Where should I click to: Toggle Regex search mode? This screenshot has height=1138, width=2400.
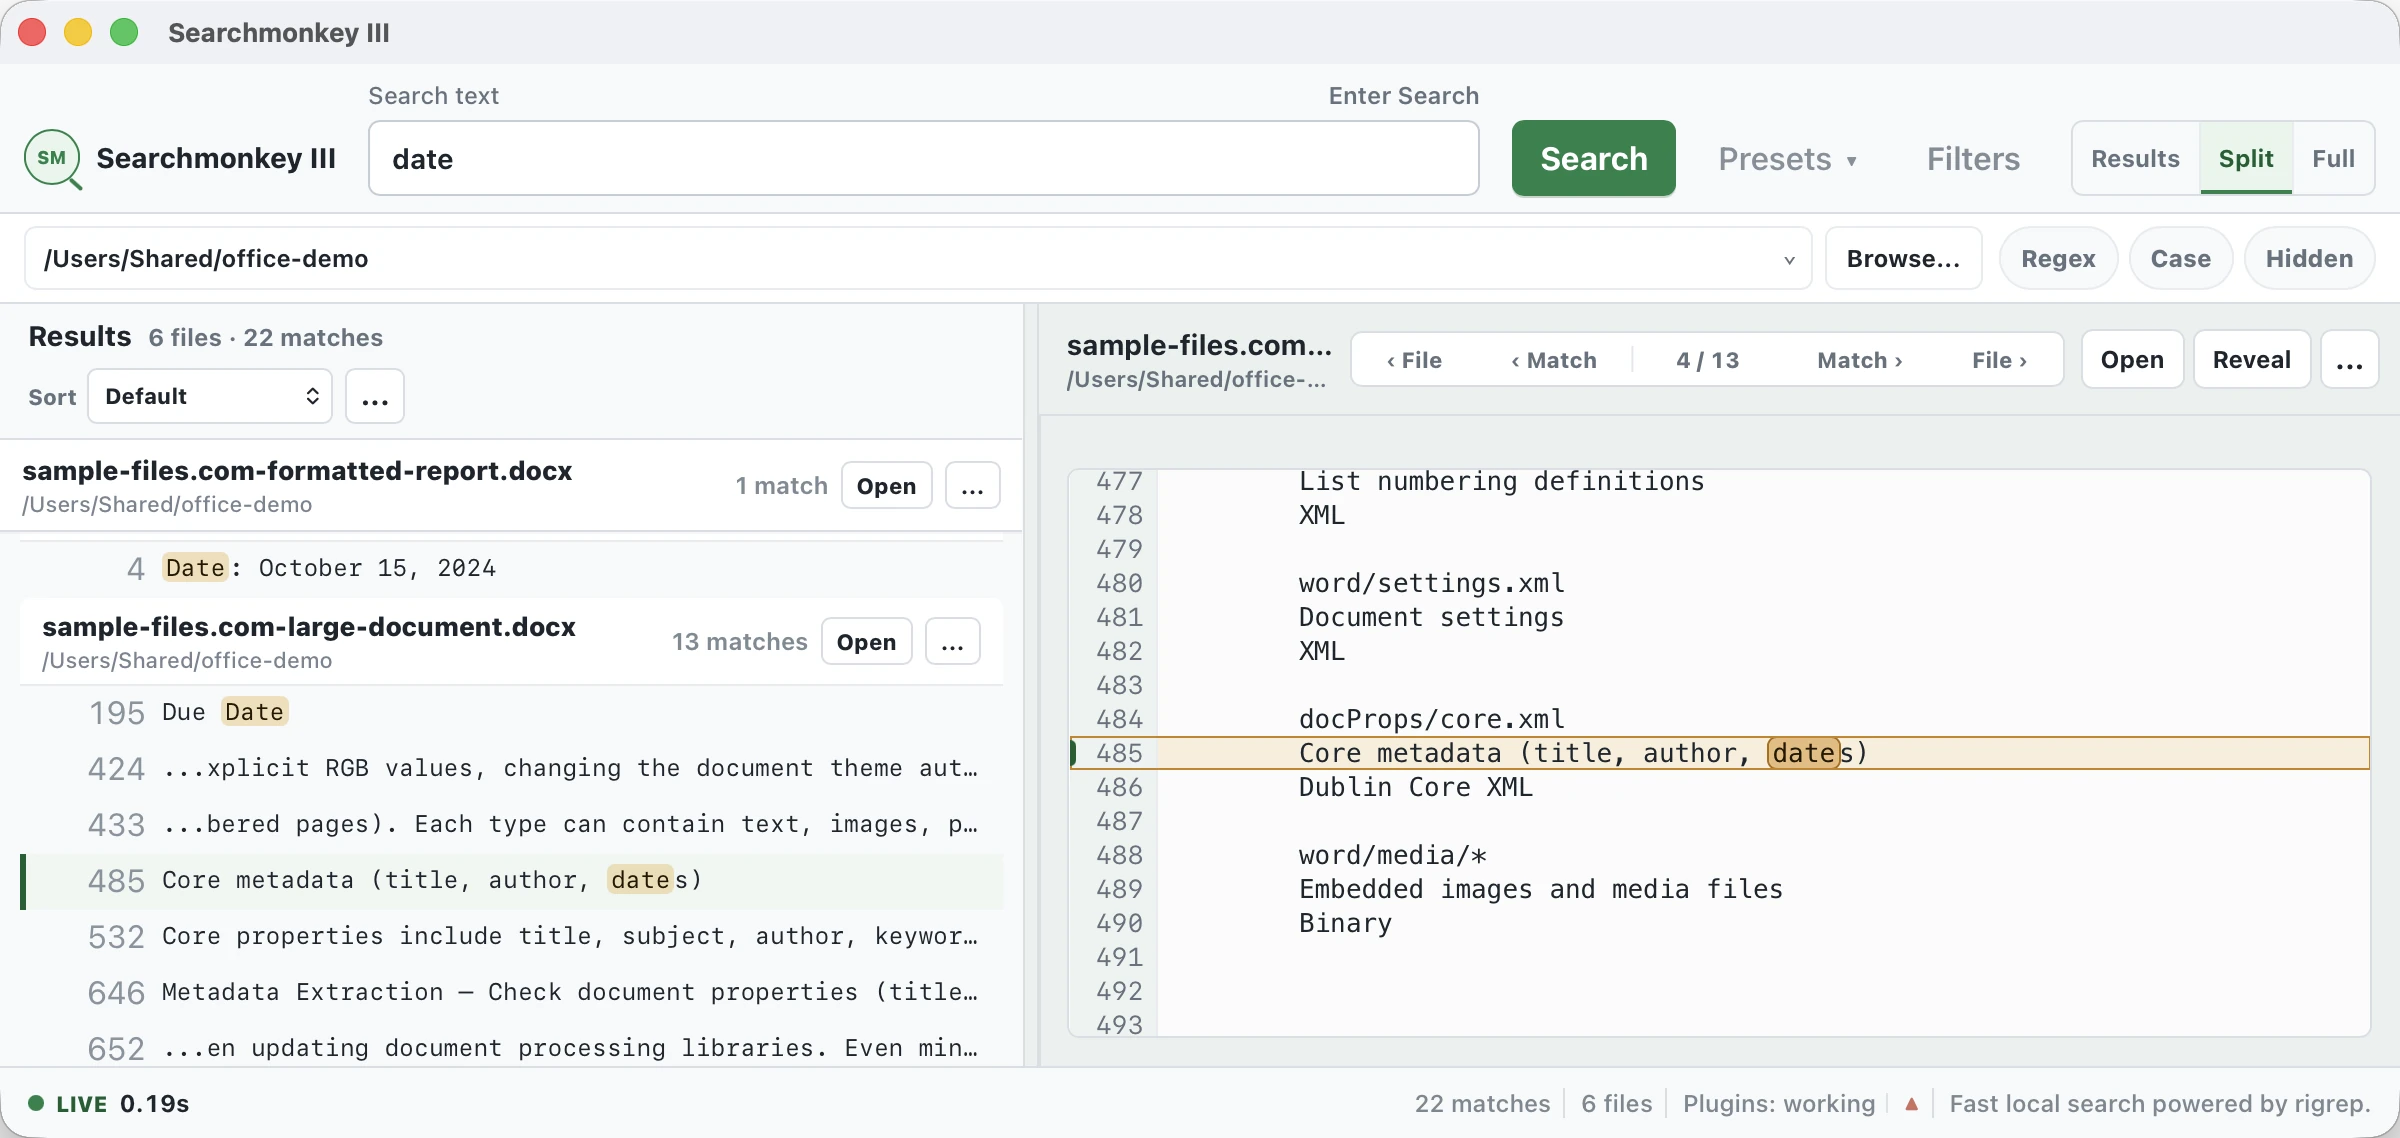pos(2058,259)
